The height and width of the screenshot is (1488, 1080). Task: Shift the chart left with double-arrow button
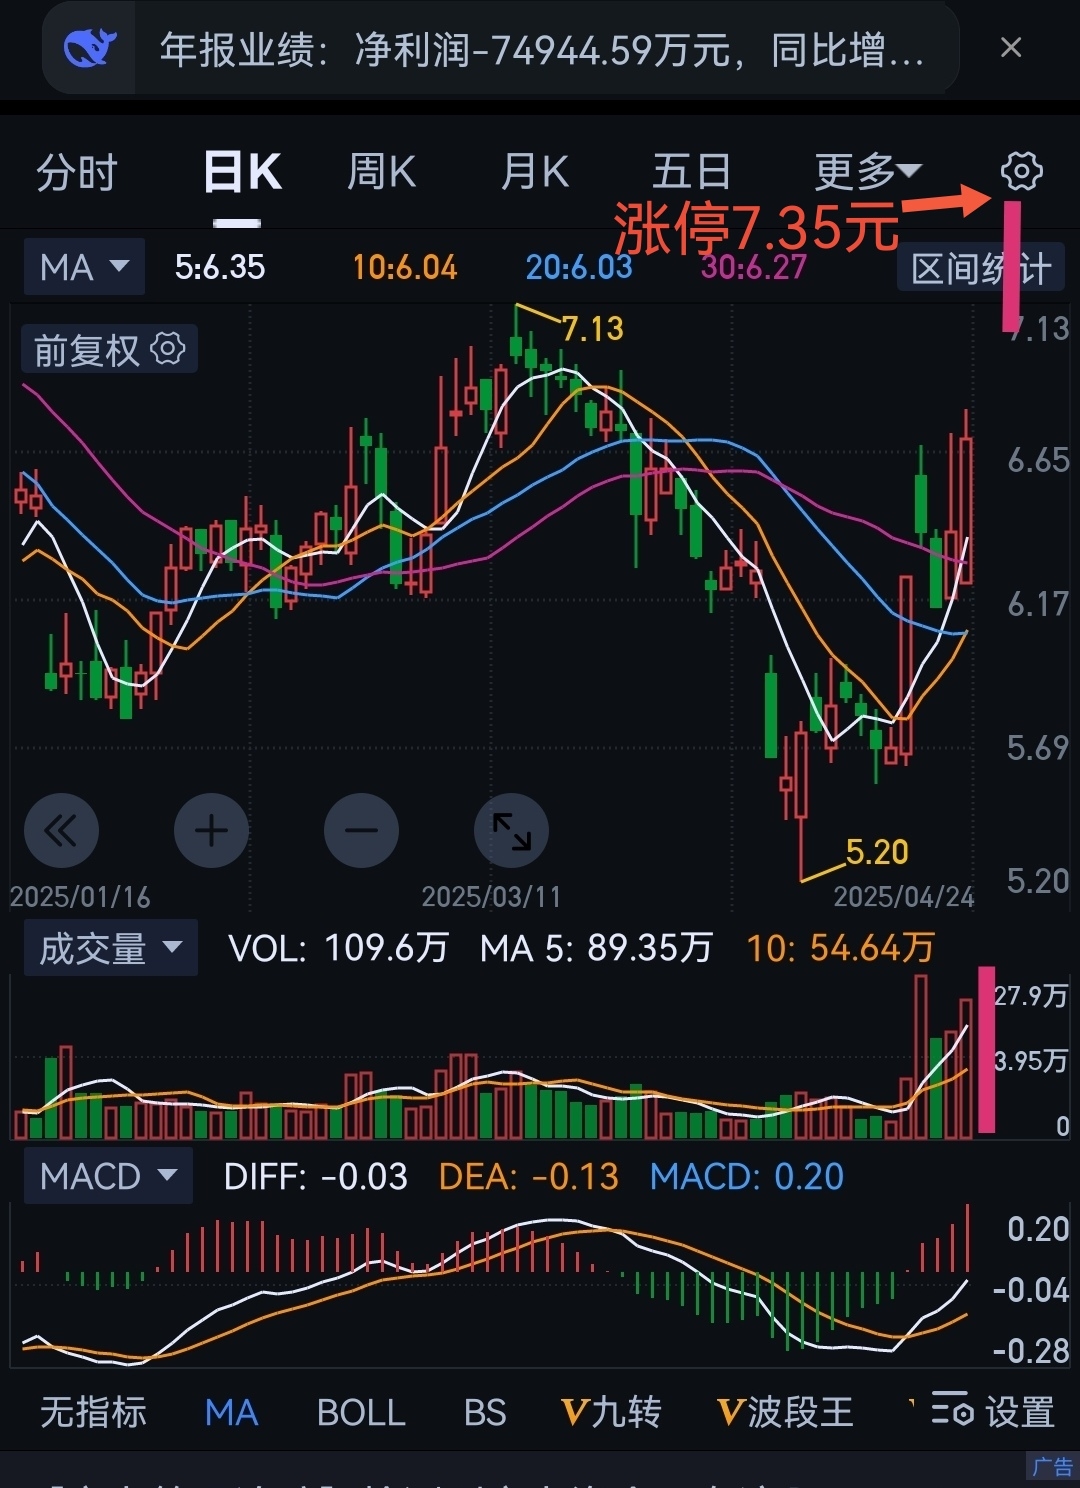(x=61, y=830)
